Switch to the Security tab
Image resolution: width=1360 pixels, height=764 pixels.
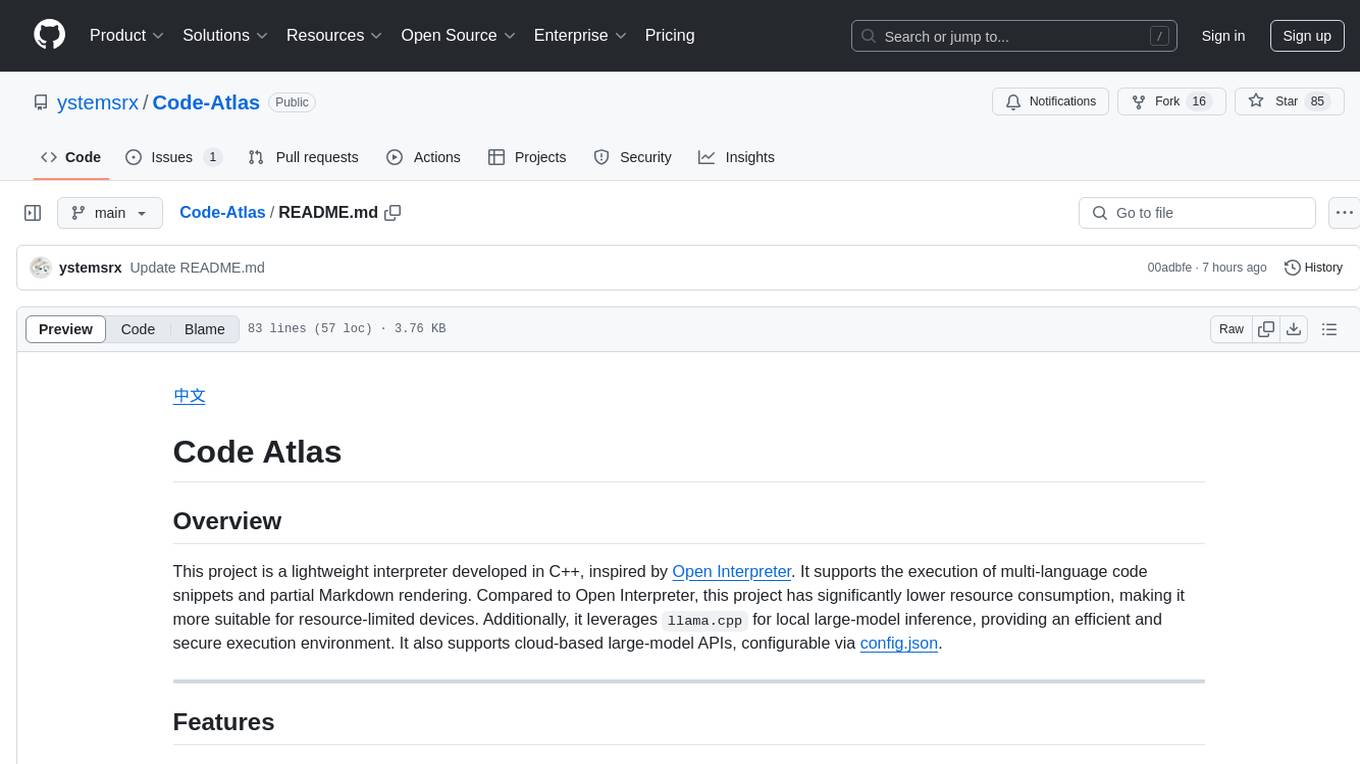632,157
